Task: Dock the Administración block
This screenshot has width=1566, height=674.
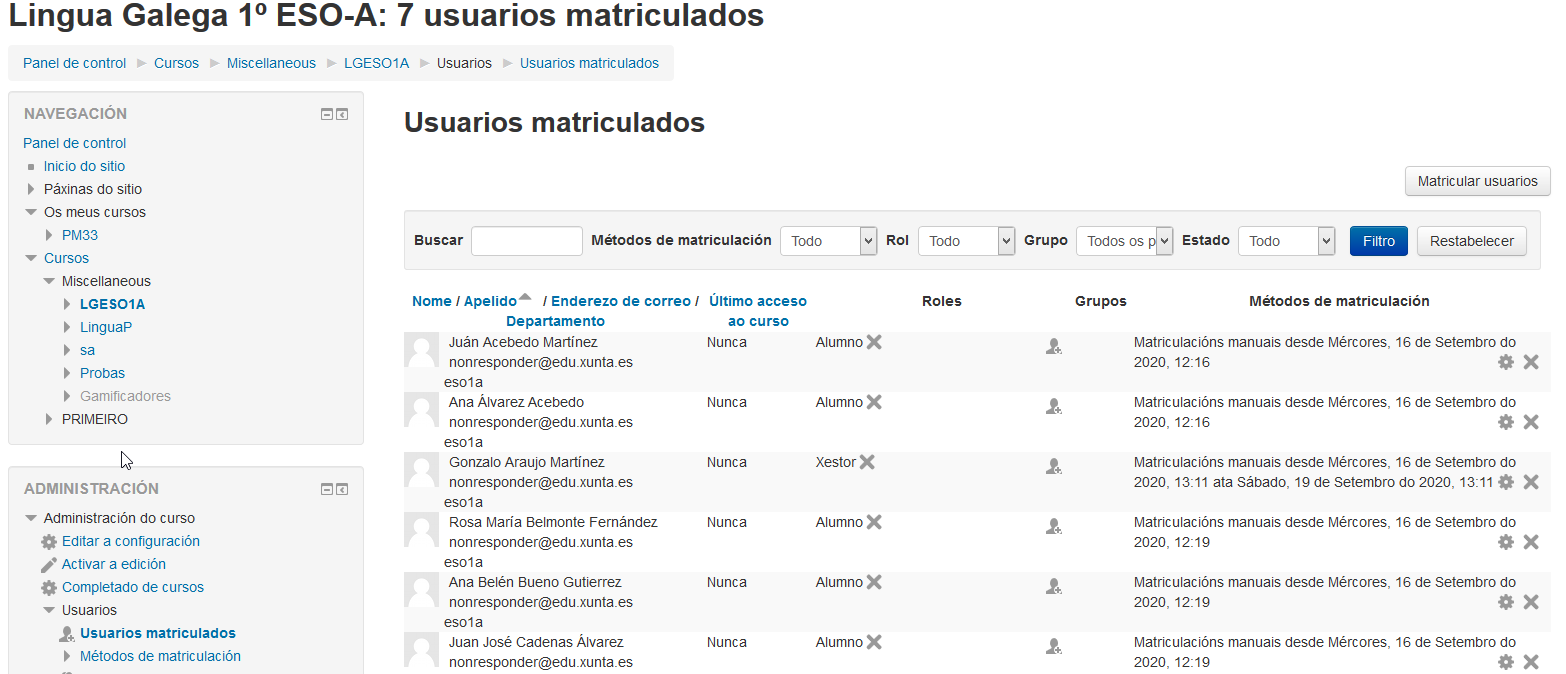Action: coord(342,489)
